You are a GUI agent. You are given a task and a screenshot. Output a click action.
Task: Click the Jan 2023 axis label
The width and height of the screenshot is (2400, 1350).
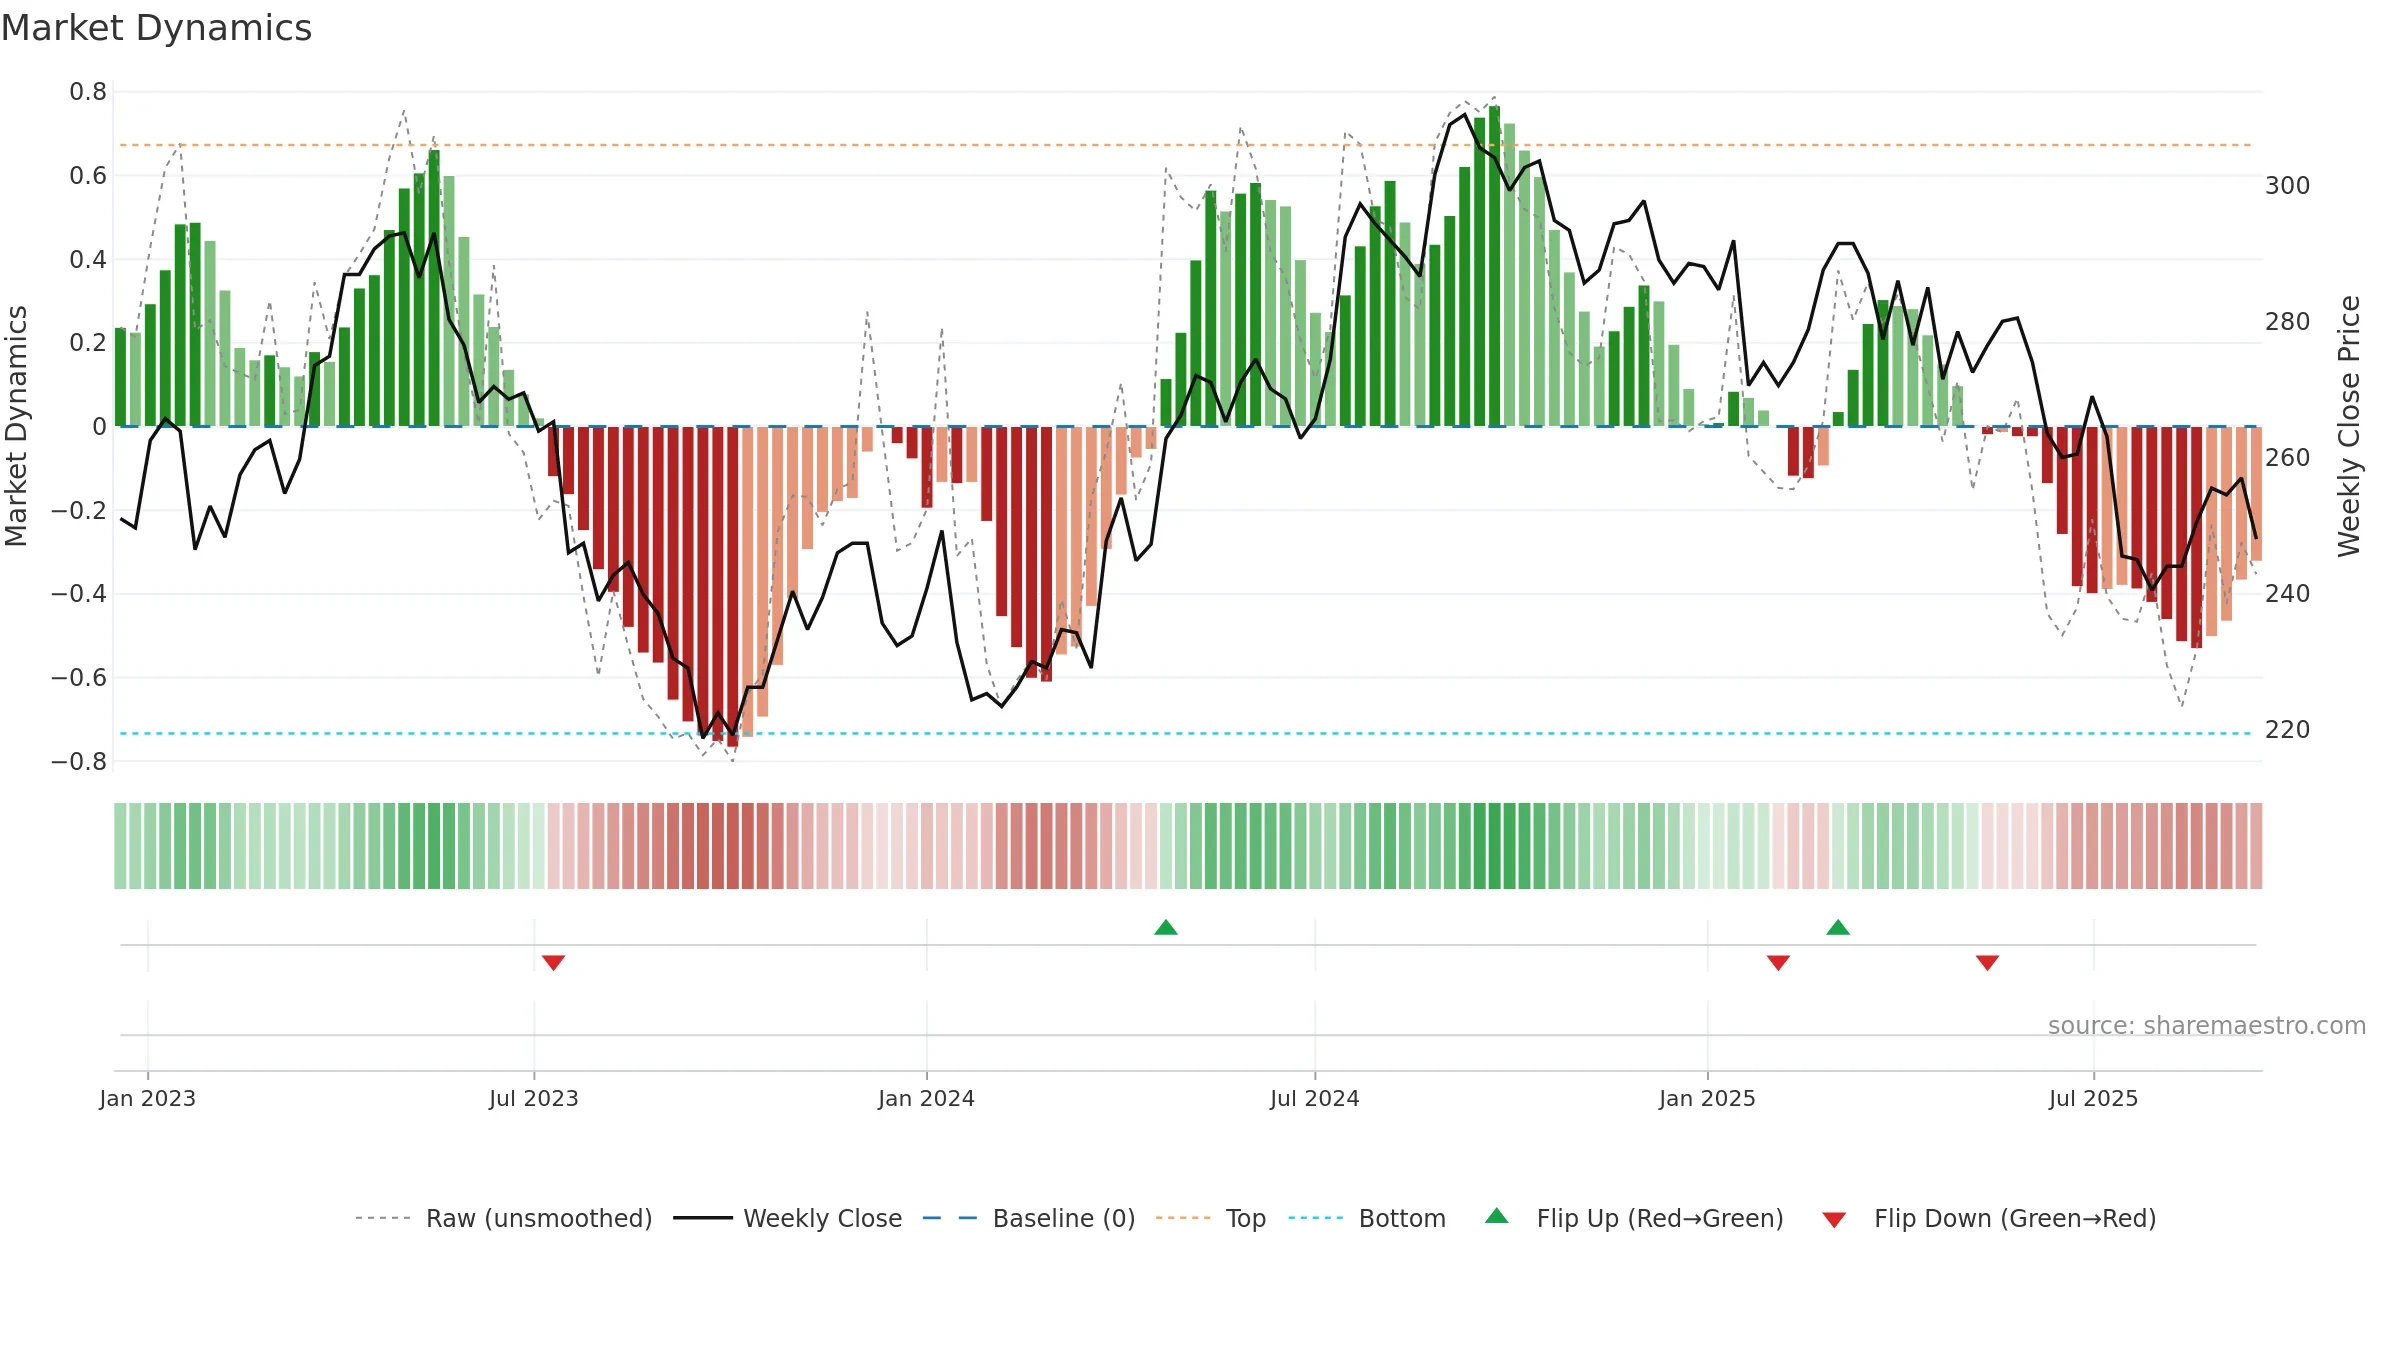coord(148,1098)
